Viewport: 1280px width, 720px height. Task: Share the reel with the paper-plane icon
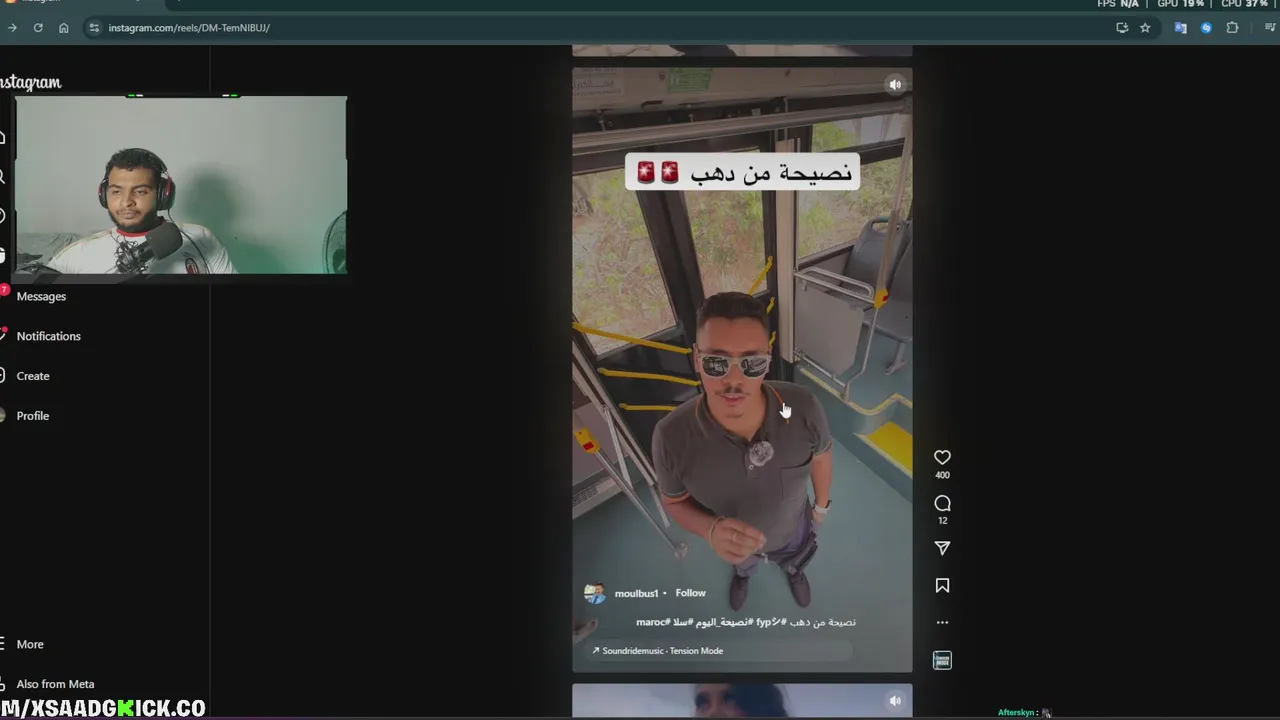coord(942,548)
